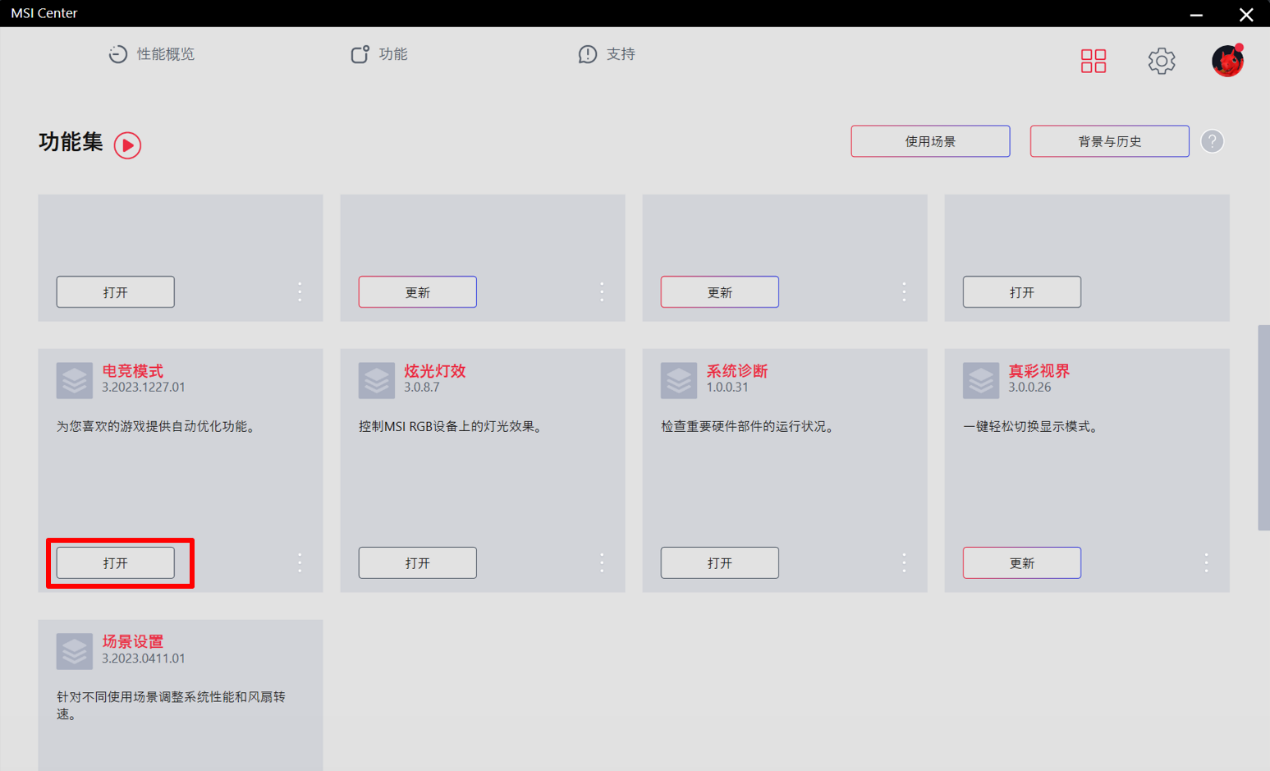
Task: Go to the 支持 tab
Action: pyautogui.click(x=607, y=54)
